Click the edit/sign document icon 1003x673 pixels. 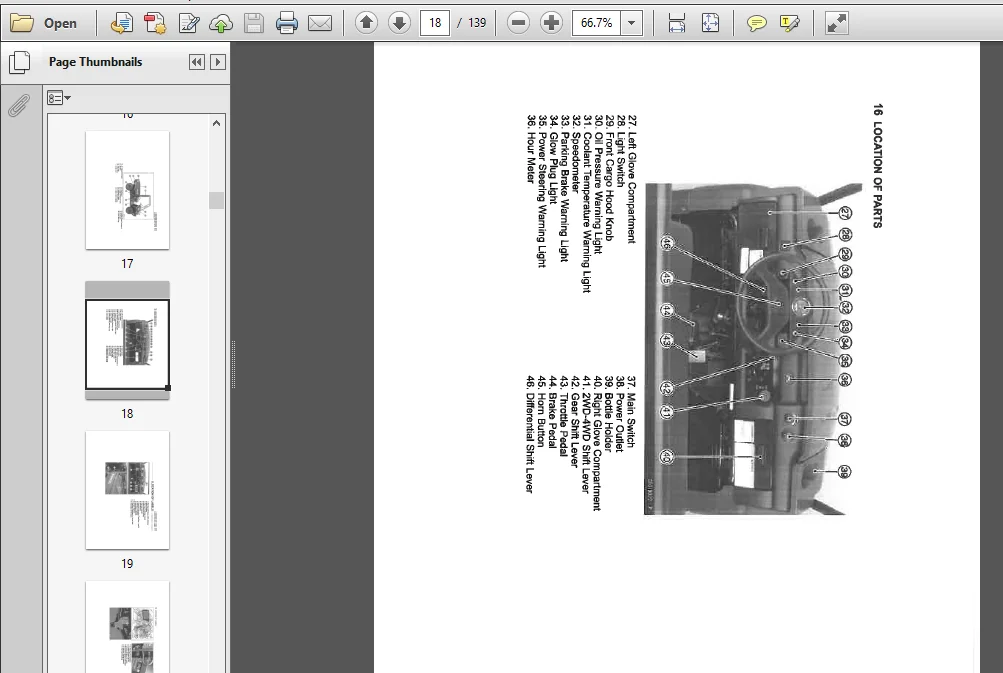click(189, 23)
